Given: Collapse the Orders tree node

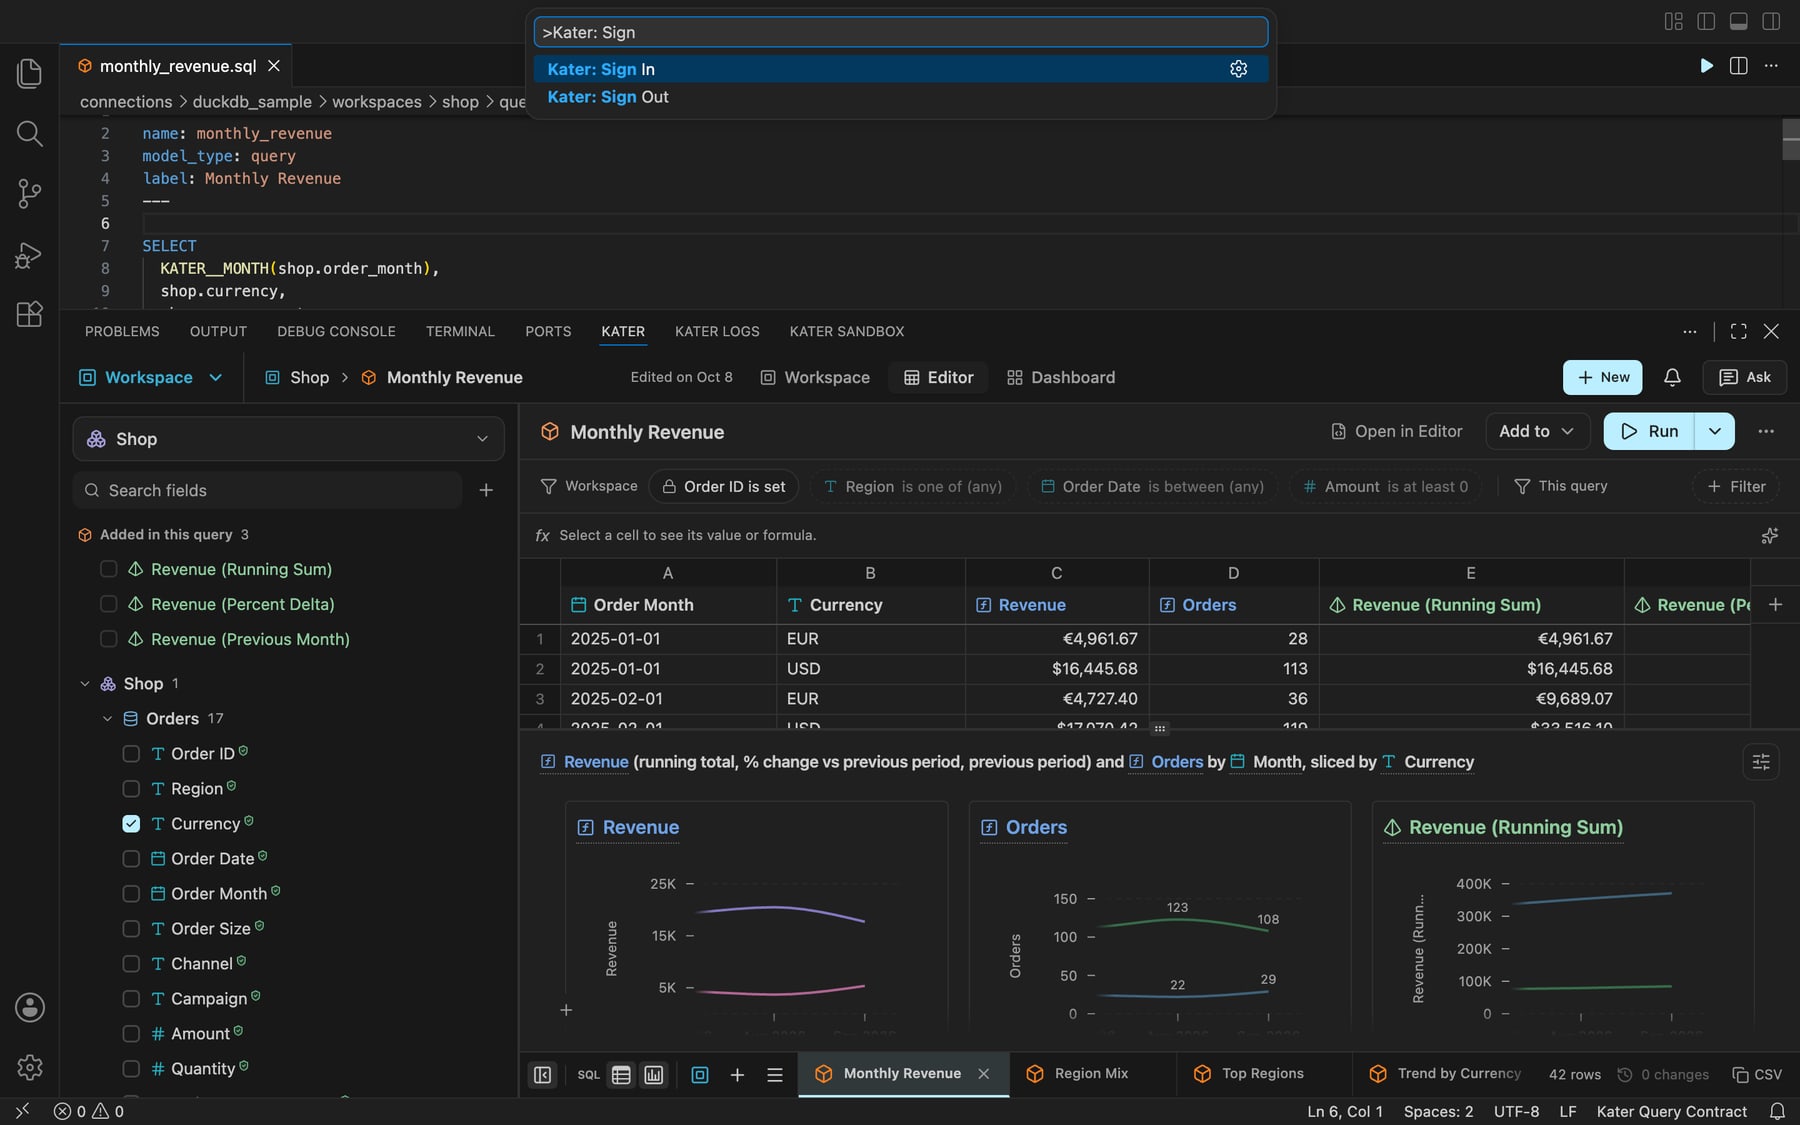Looking at the screenshot, I should tap(107, 719).
